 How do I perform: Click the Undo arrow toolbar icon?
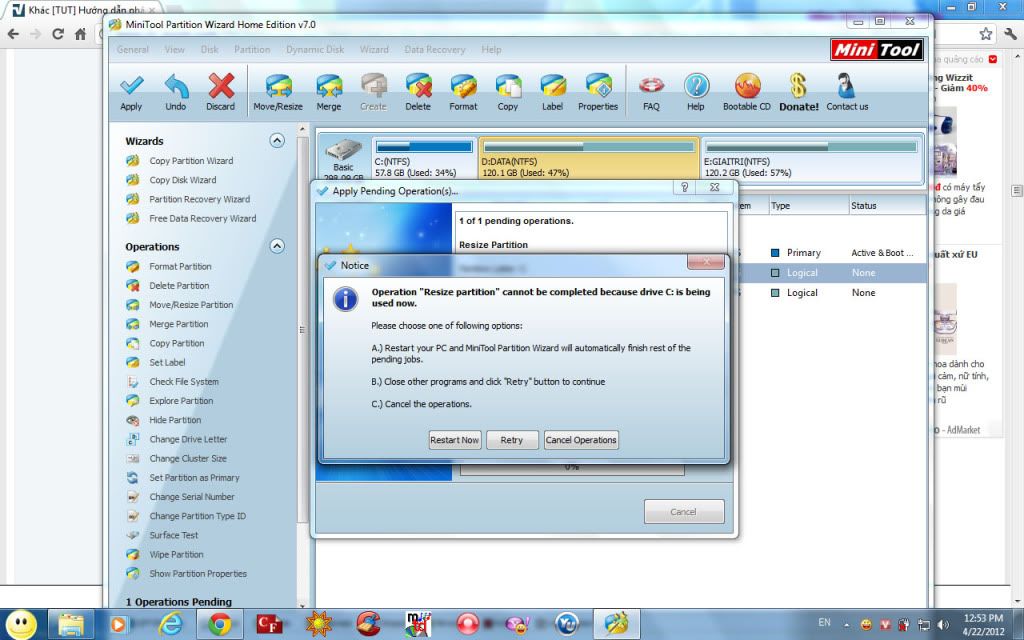click(x=176, y=86)
